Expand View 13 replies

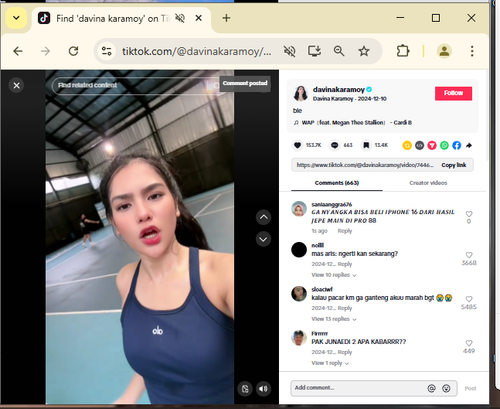coord(334,319)
